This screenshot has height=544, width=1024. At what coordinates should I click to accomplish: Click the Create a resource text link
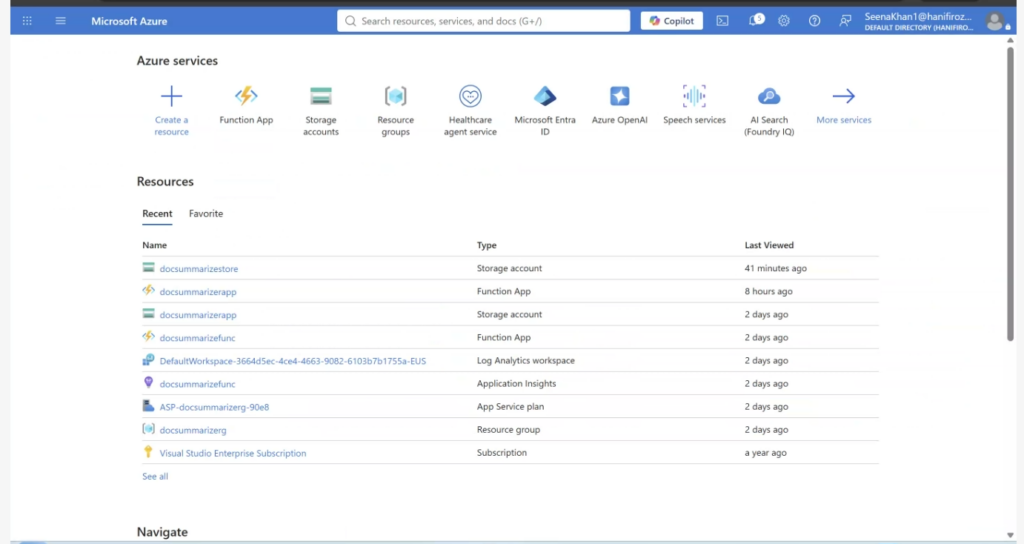pos(171,125)
